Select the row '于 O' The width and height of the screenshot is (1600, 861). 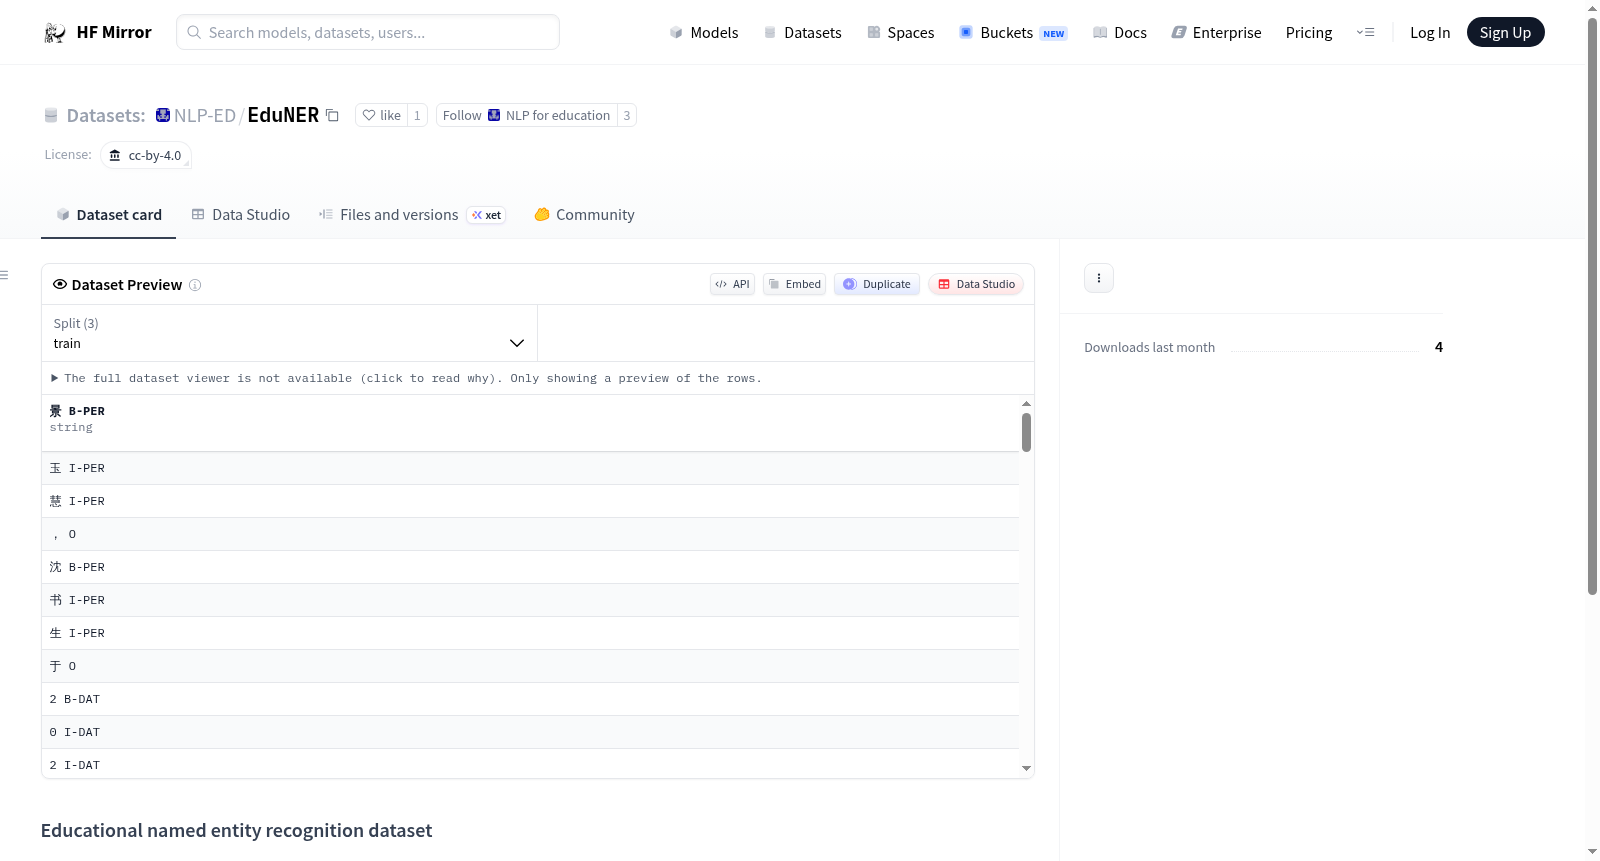tap(530, 666)
